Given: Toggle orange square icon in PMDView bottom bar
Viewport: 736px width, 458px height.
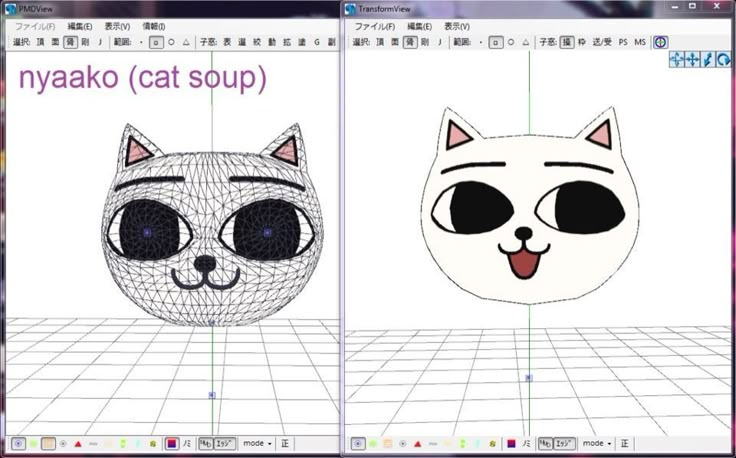Looking at the screenshot, I should [48, 443].
